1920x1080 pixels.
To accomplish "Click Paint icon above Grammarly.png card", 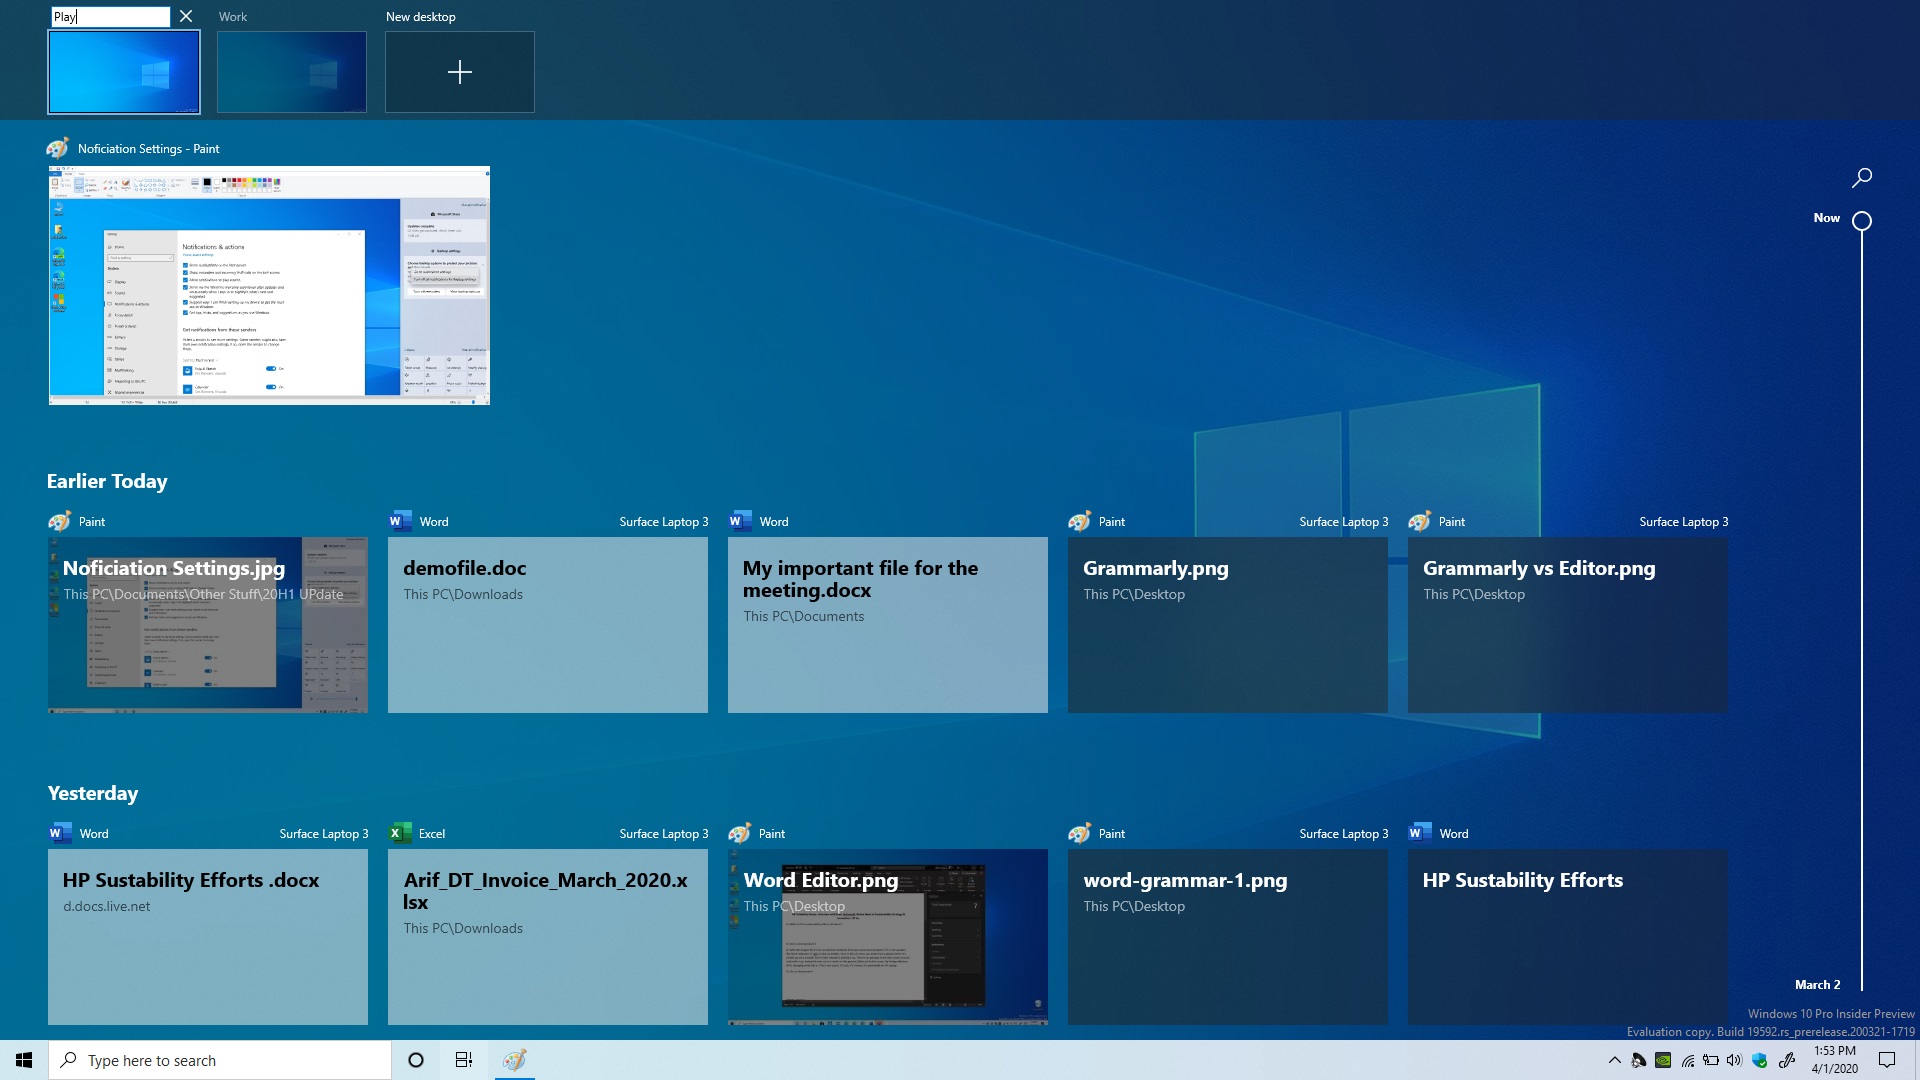I will pos(1080,521).
